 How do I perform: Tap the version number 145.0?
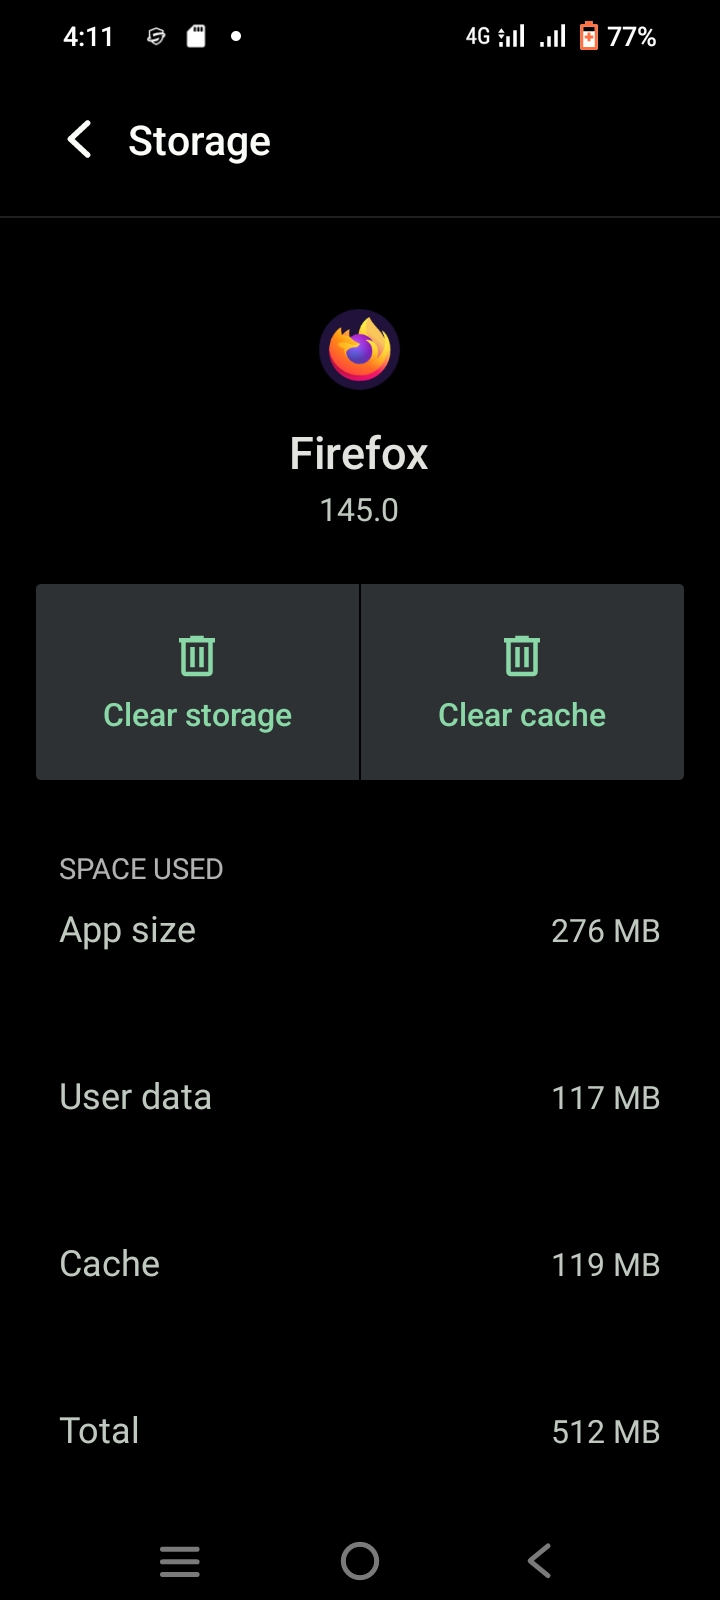[x=359, y=510]
